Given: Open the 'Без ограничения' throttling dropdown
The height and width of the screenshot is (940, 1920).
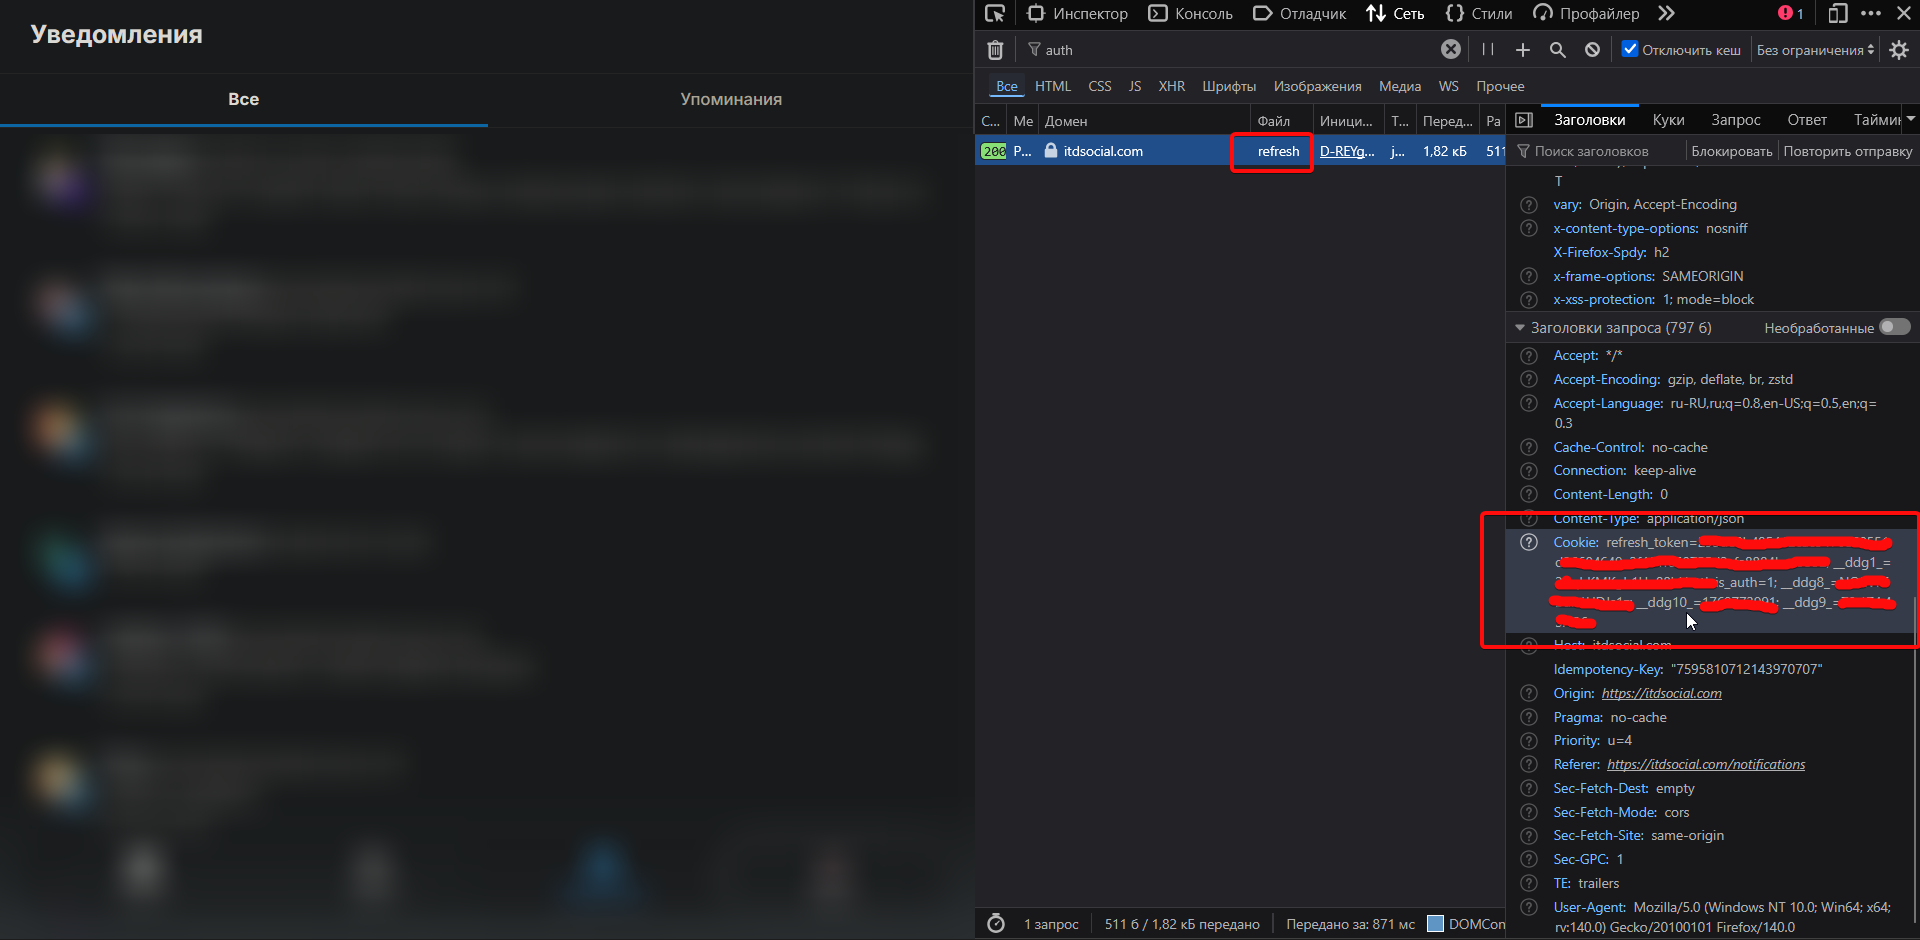Looking at the screenshot, I should pyautogui.click(x=1815, y=50).
